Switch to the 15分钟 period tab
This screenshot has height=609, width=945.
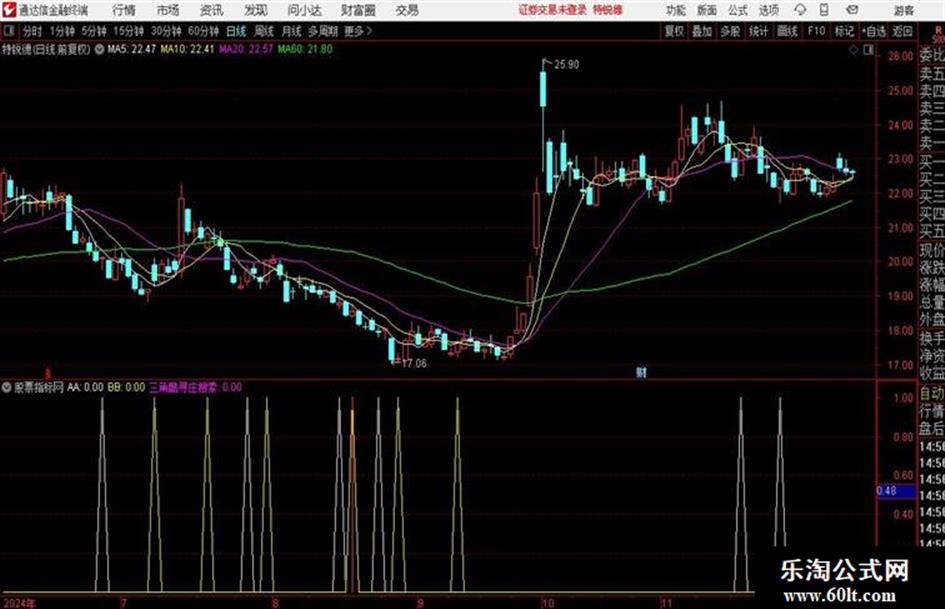click(129, 31)
